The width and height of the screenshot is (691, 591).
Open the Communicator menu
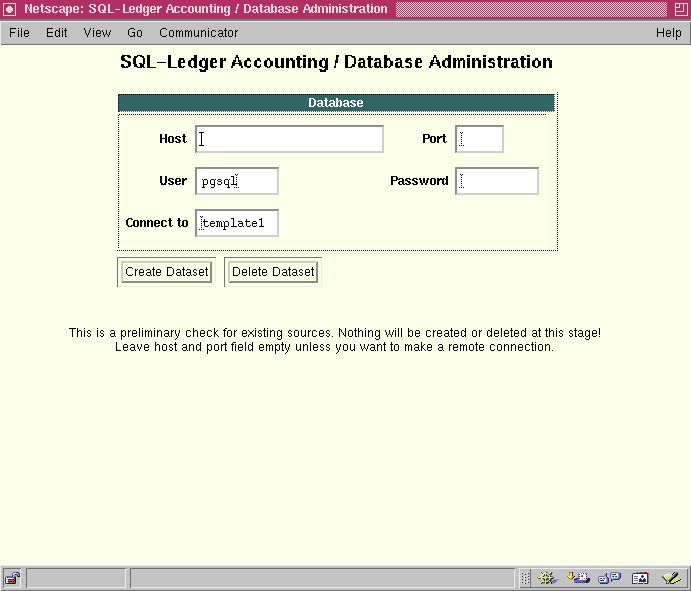pyautogui.click(x=198, y=33)
